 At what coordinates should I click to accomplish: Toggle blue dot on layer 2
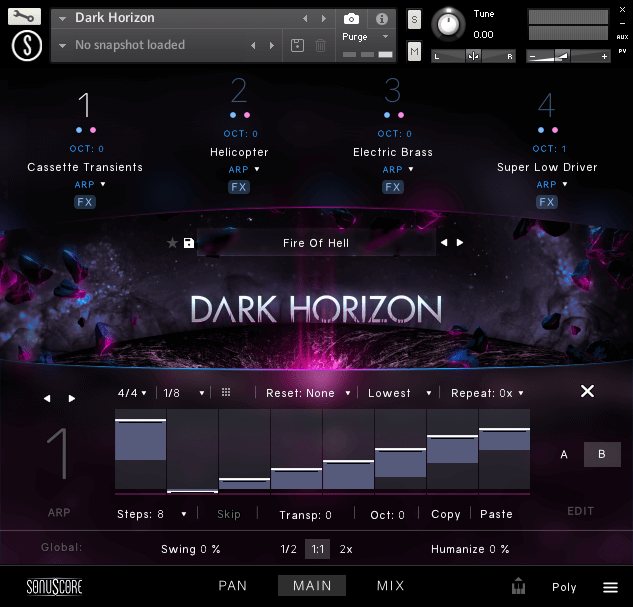(x=233, y=115)
